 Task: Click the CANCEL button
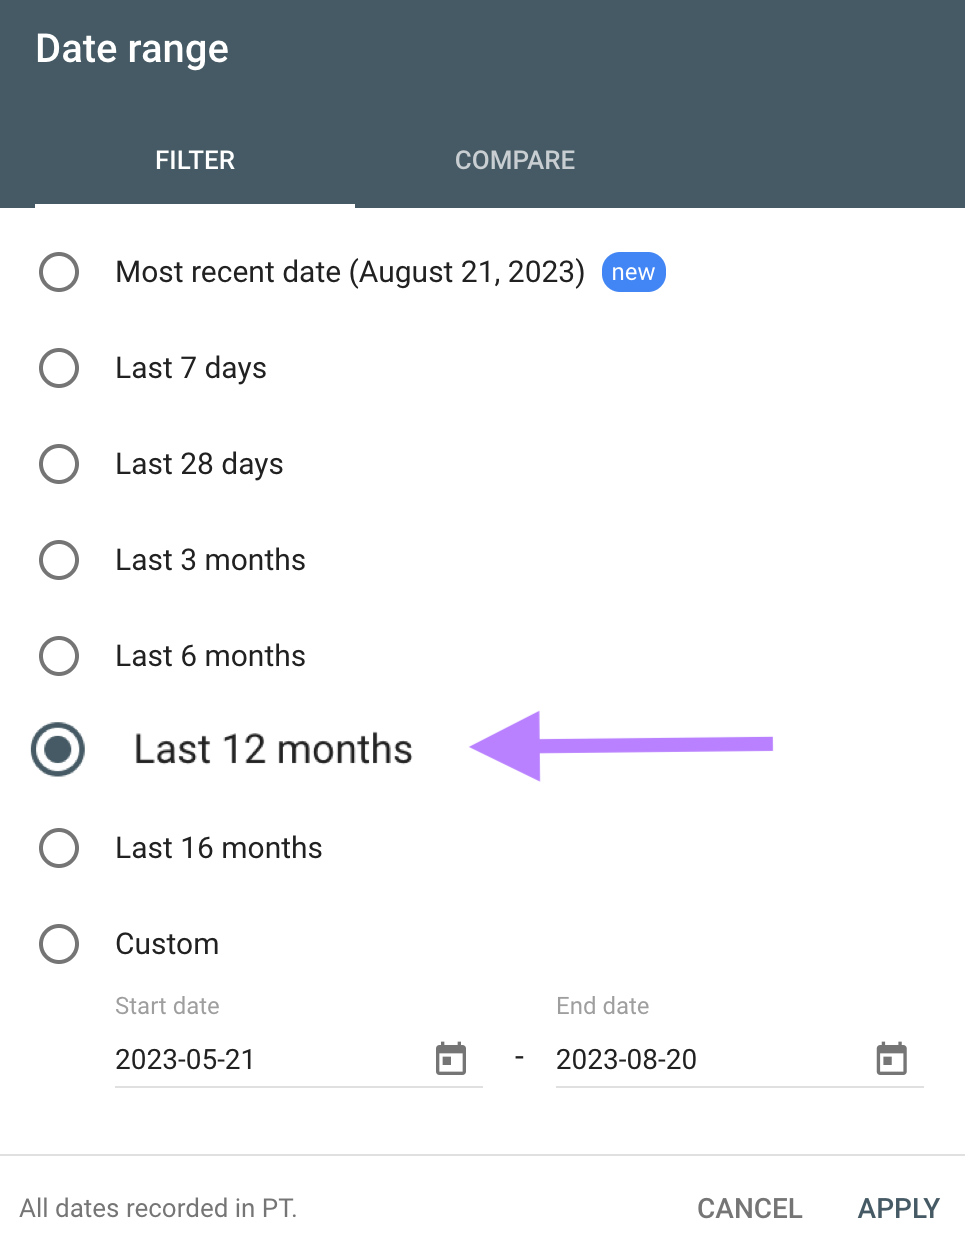750,1208
